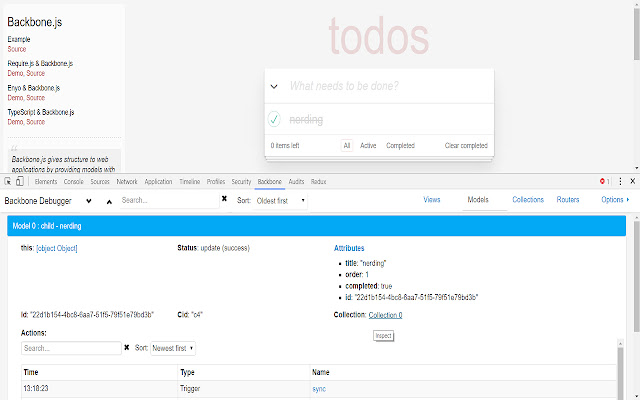Select the Completed todo filter
Screen dimensions: 640x400
click(400, 145)
